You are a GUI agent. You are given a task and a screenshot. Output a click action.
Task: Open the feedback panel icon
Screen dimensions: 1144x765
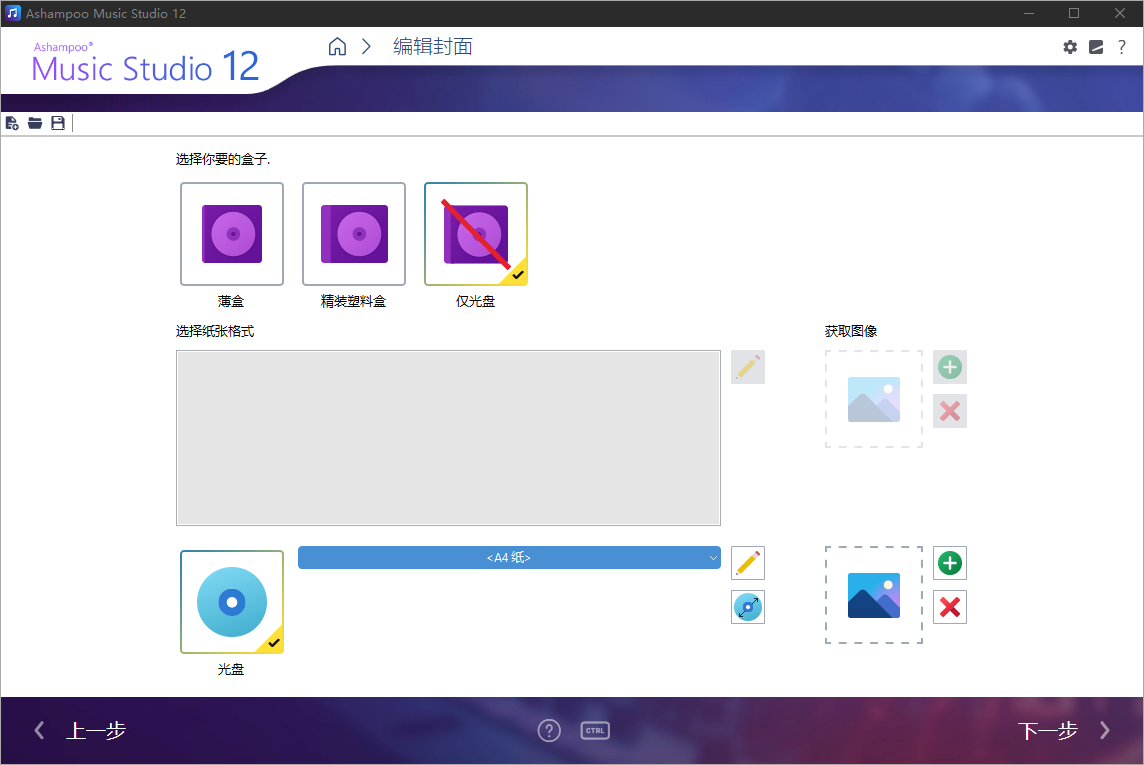tap(1096, 46)
